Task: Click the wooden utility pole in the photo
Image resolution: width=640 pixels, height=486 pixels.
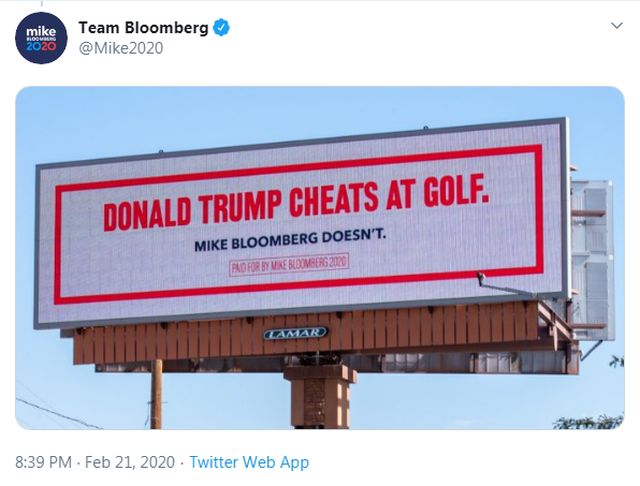Action: [x=156, y=393]
